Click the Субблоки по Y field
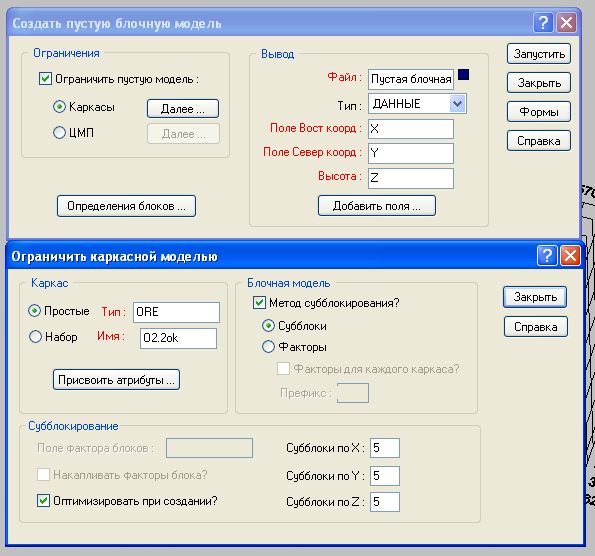The width and height of the screenshot is (595, 556). (385, 476)
